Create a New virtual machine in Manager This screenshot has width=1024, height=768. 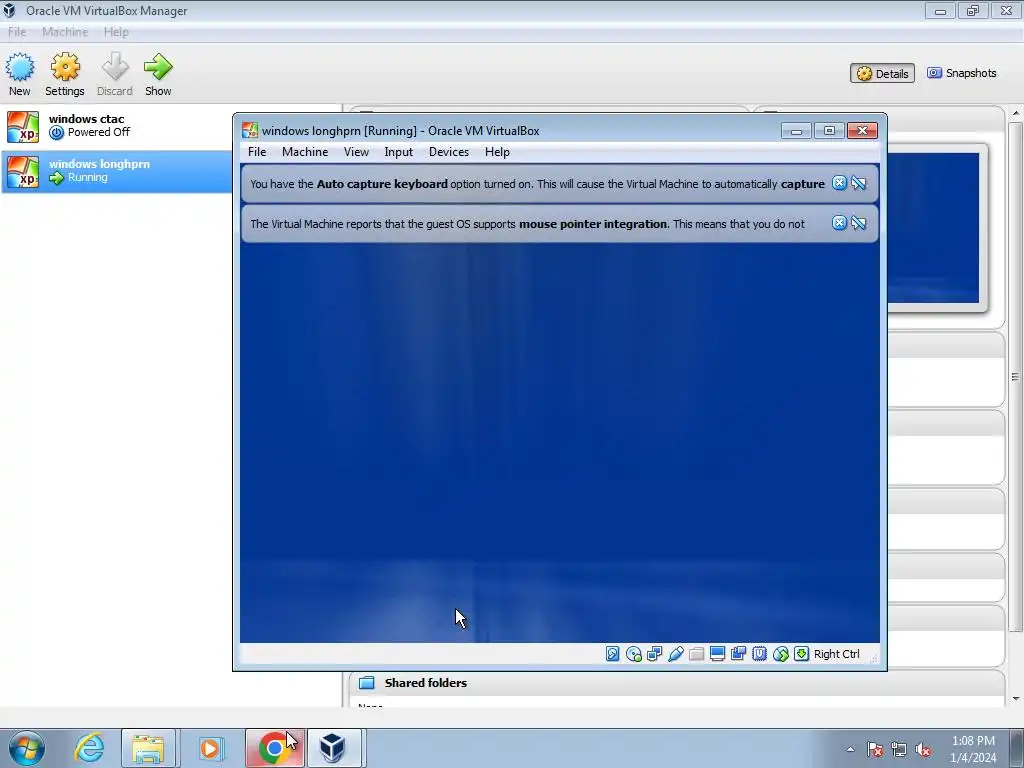click(x=20, y=74)
